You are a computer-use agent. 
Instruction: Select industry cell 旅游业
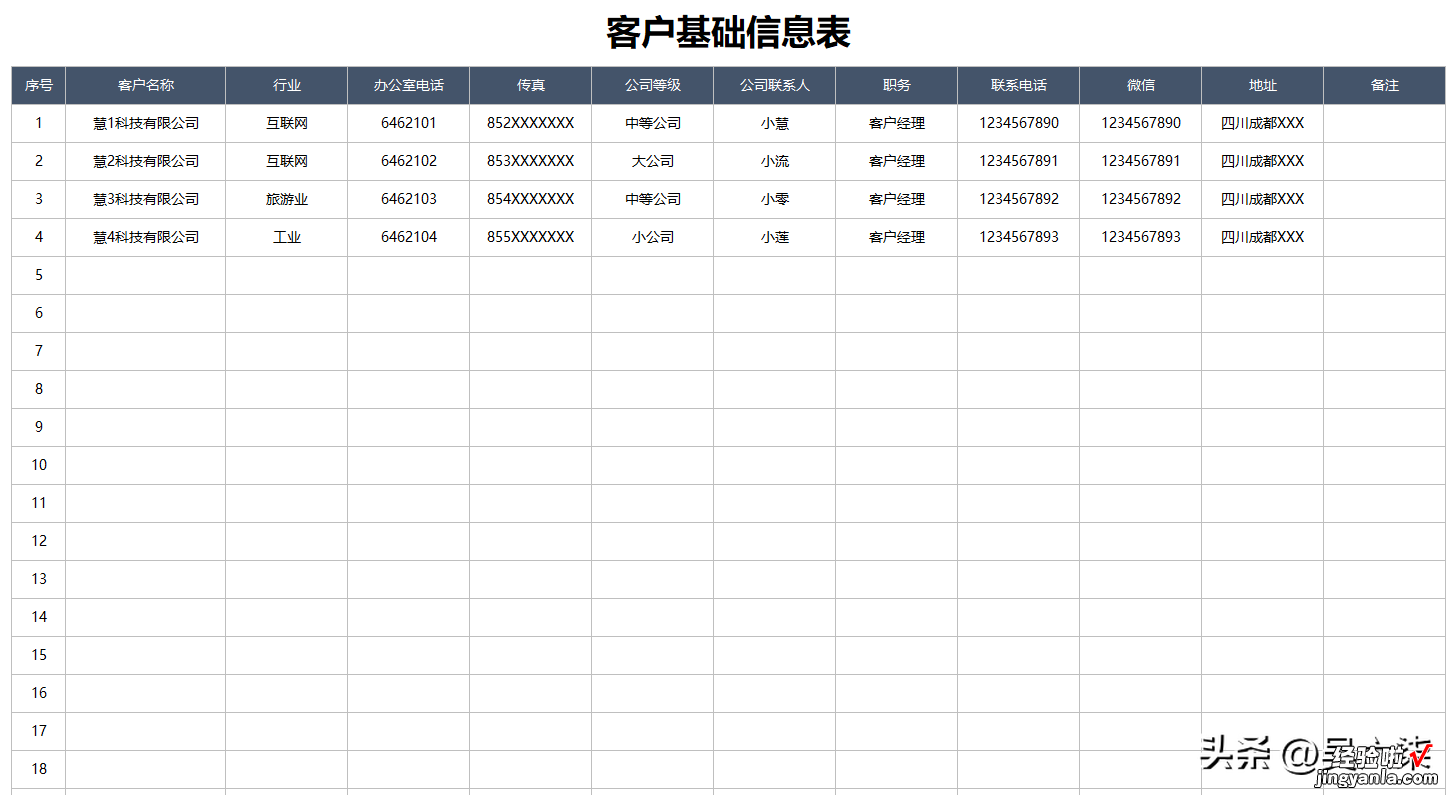[x=287, y=199]
